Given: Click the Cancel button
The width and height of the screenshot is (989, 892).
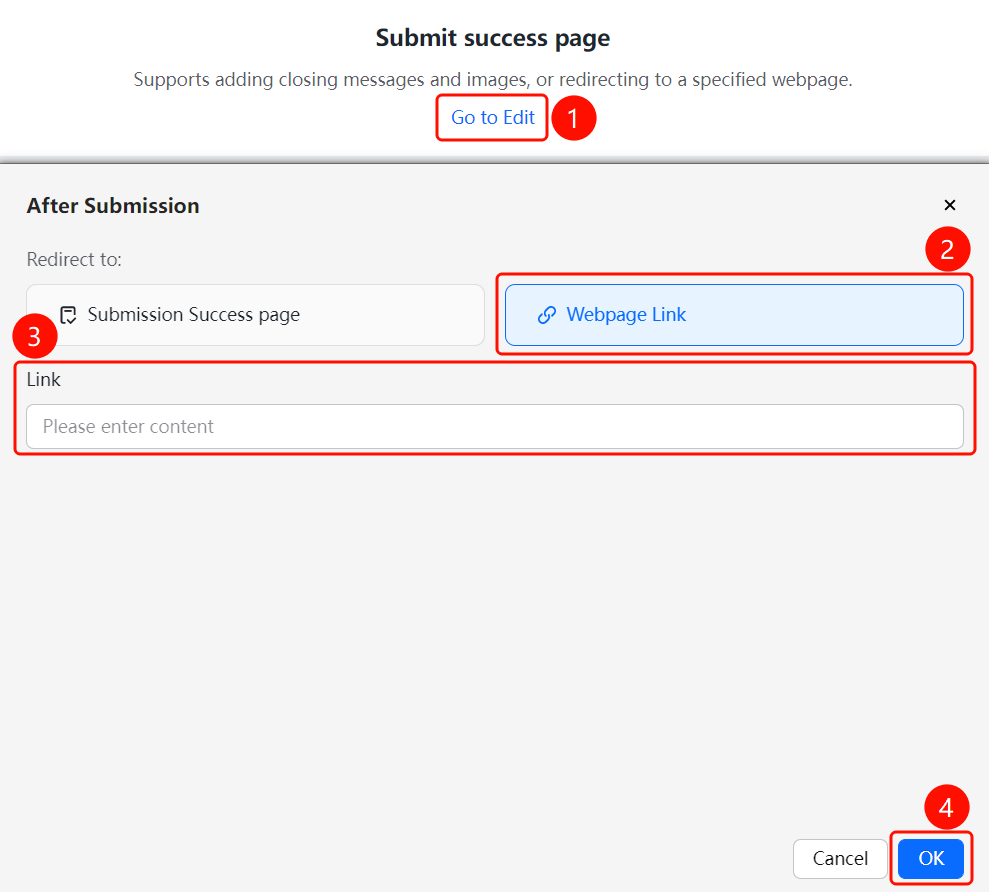Looking at the screenshot, I should (x=840, y=858).
